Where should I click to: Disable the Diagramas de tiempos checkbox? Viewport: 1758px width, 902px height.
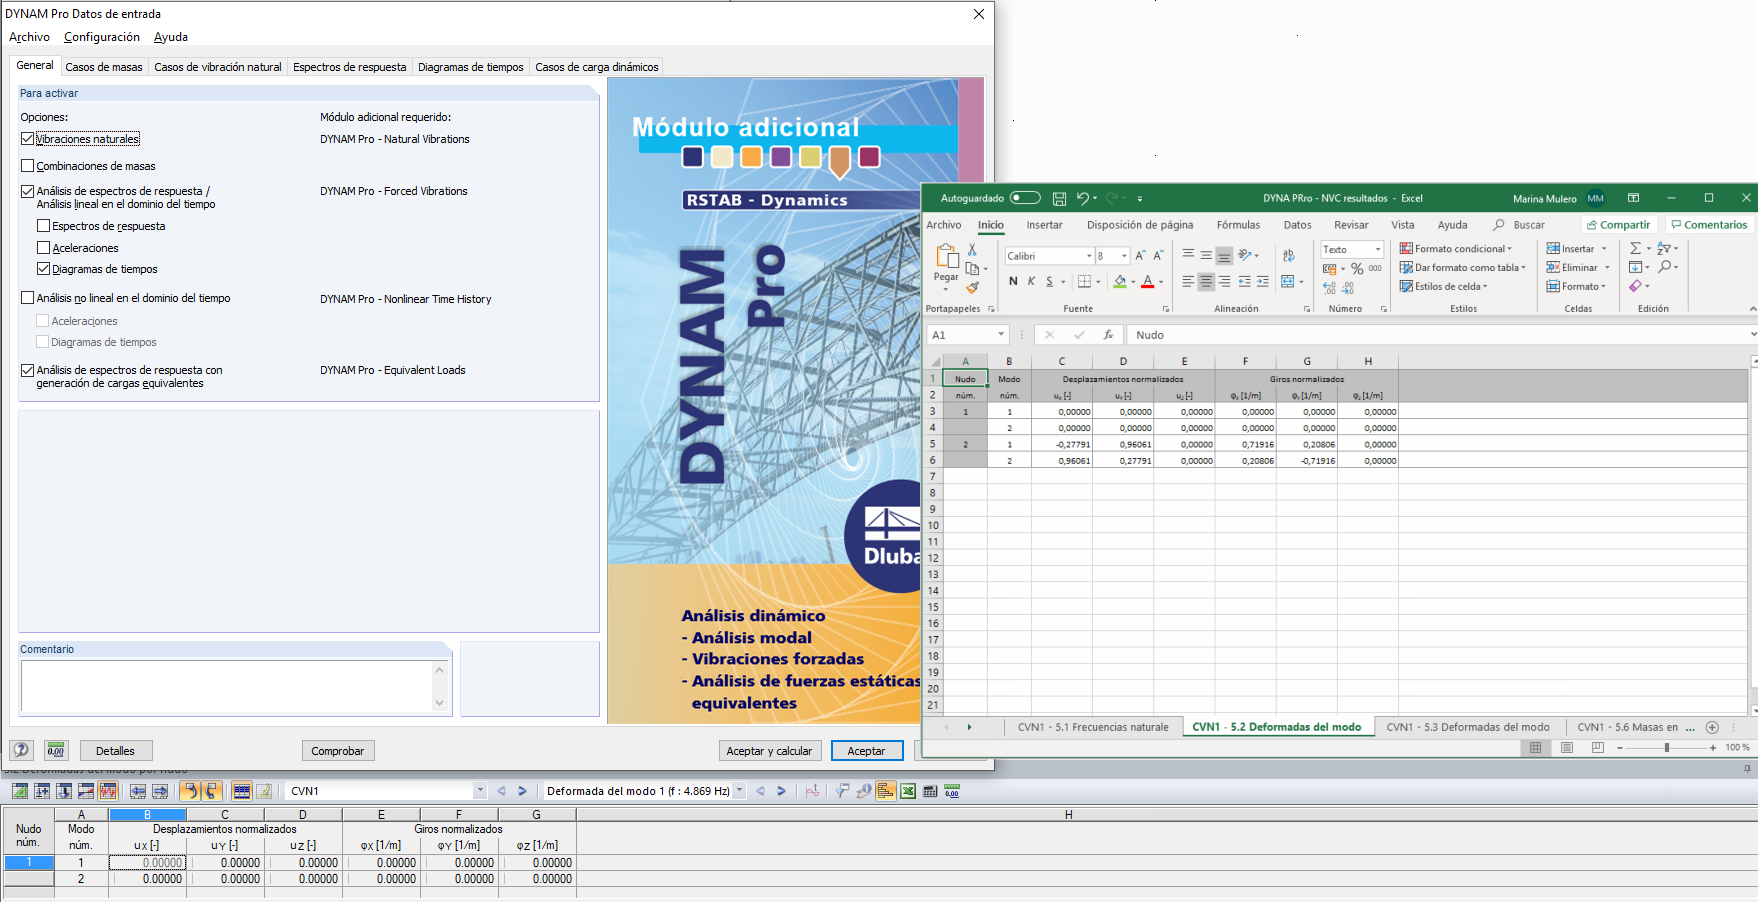pyautogui.click(x=43, y=268)
